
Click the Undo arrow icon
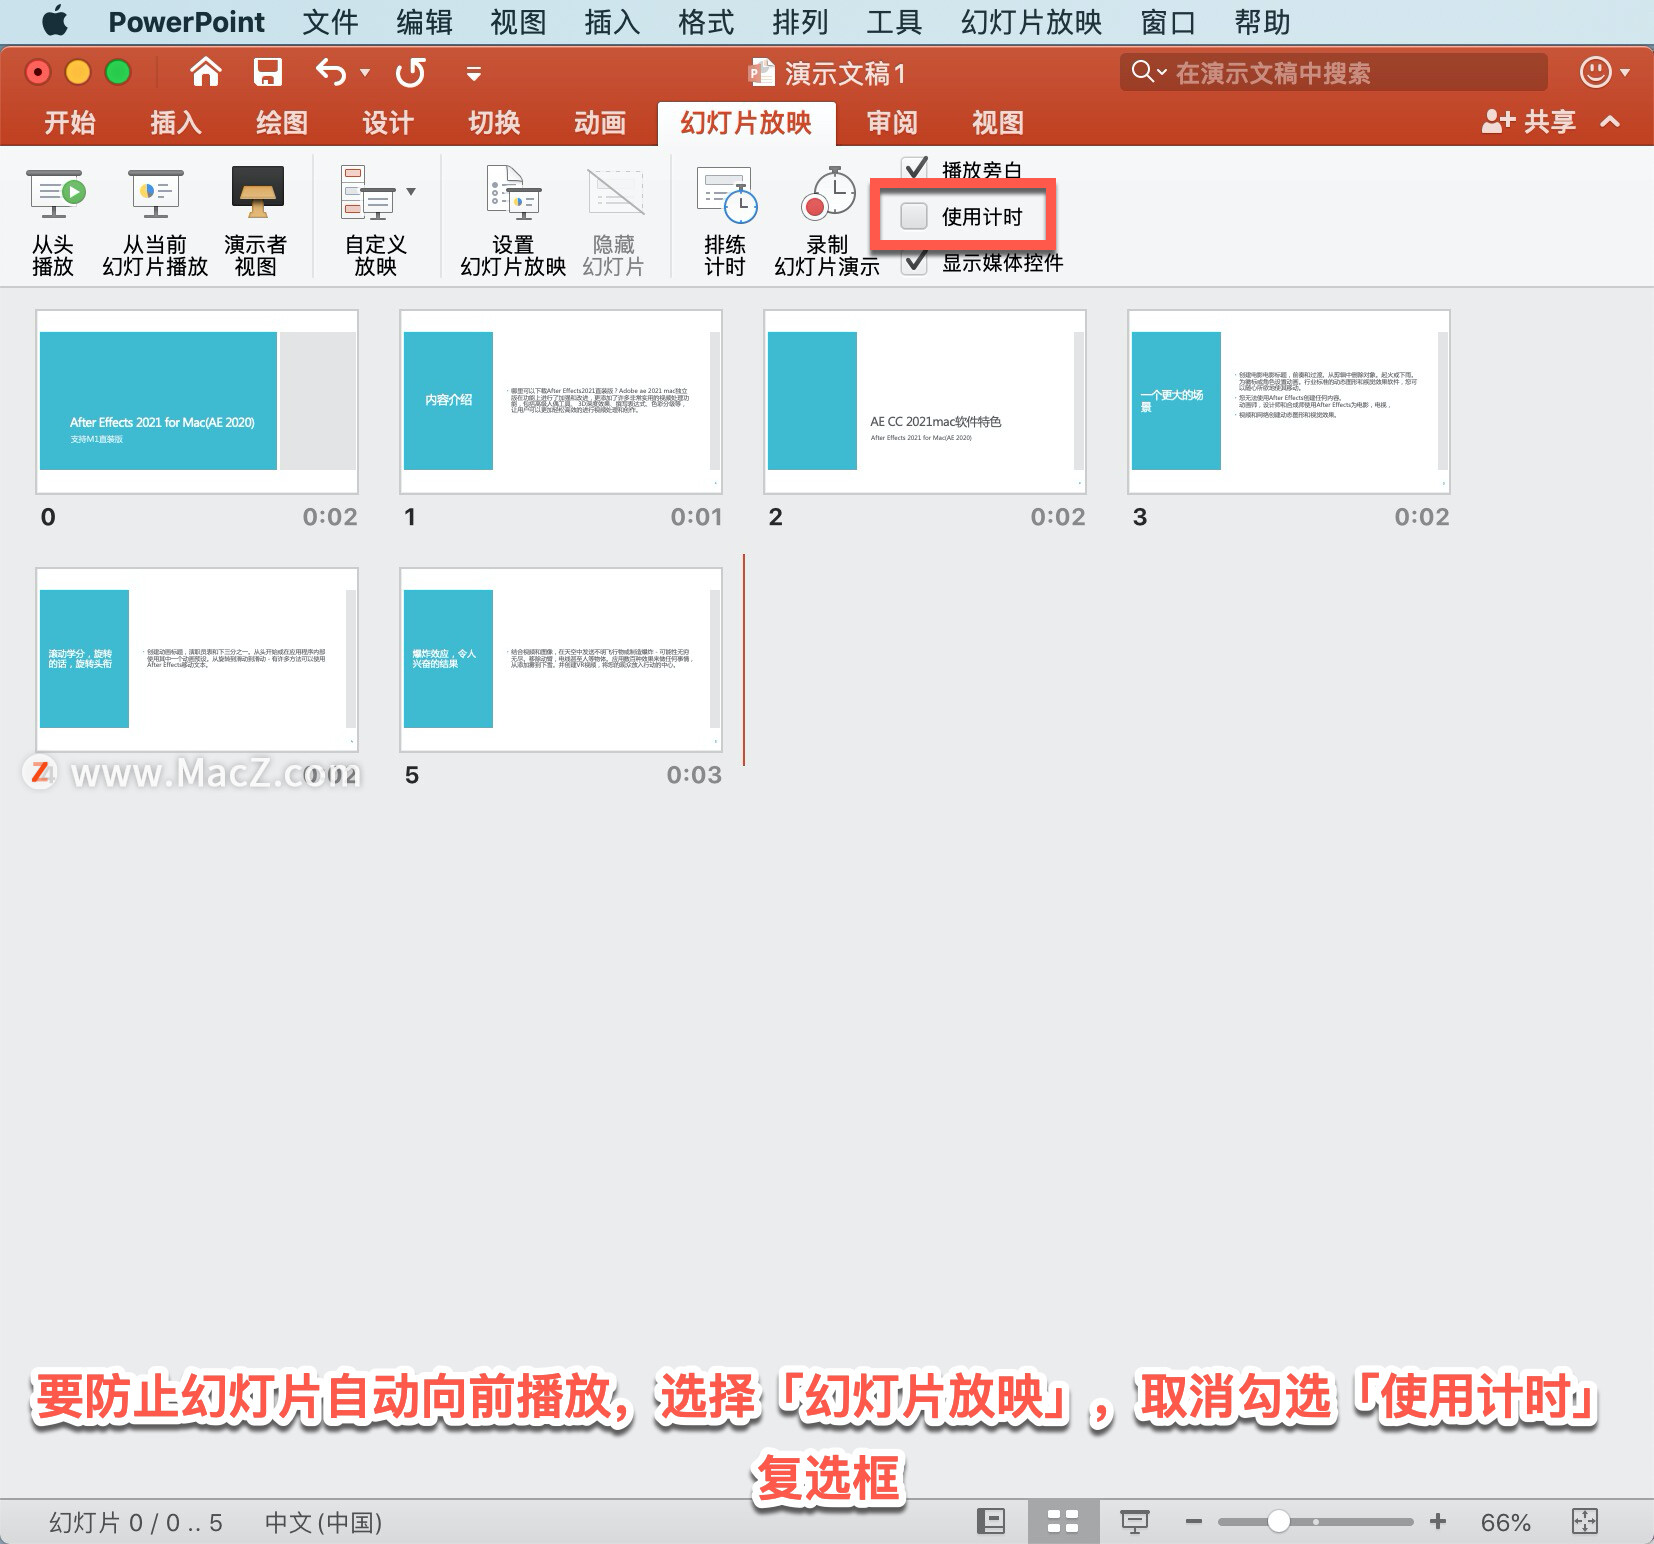331,72
